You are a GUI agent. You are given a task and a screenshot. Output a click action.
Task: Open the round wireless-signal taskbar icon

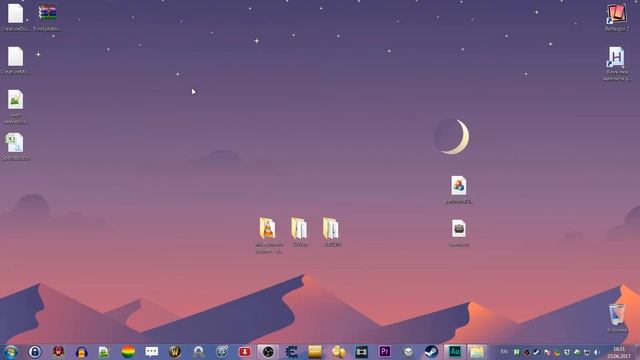[x=222, y=352]
